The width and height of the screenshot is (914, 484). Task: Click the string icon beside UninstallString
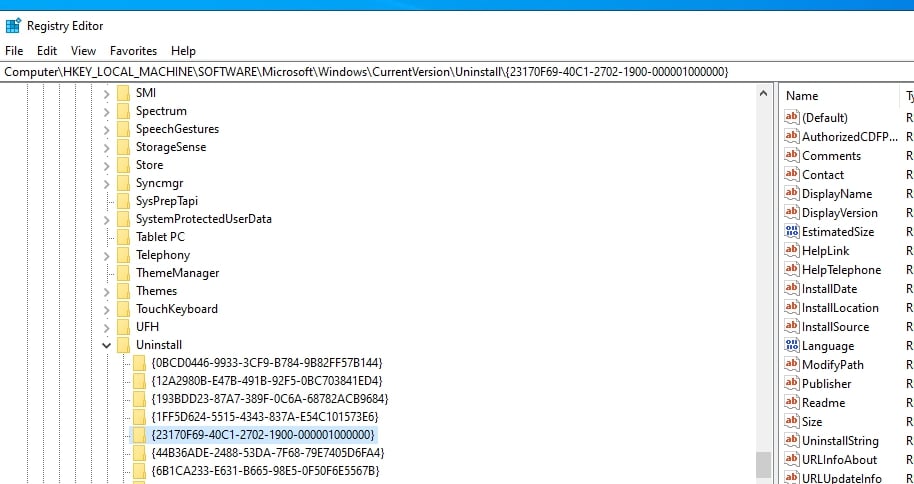point(792,441)
